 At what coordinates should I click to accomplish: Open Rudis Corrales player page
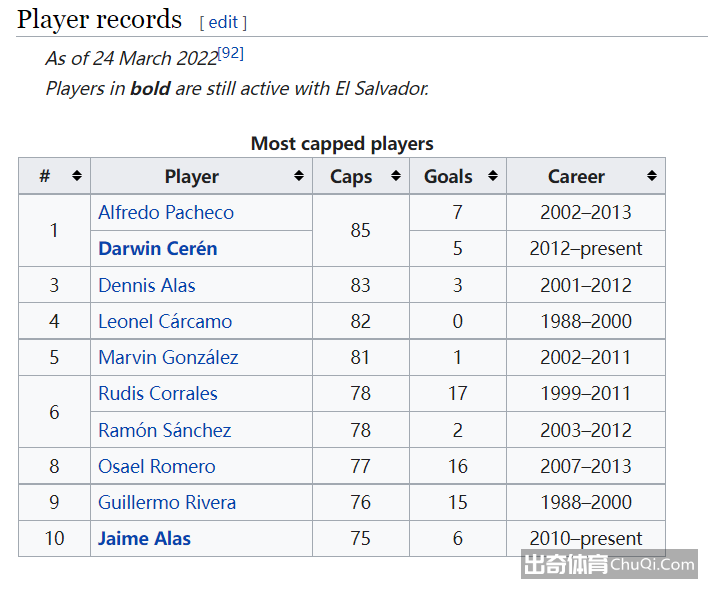[158, 393]
